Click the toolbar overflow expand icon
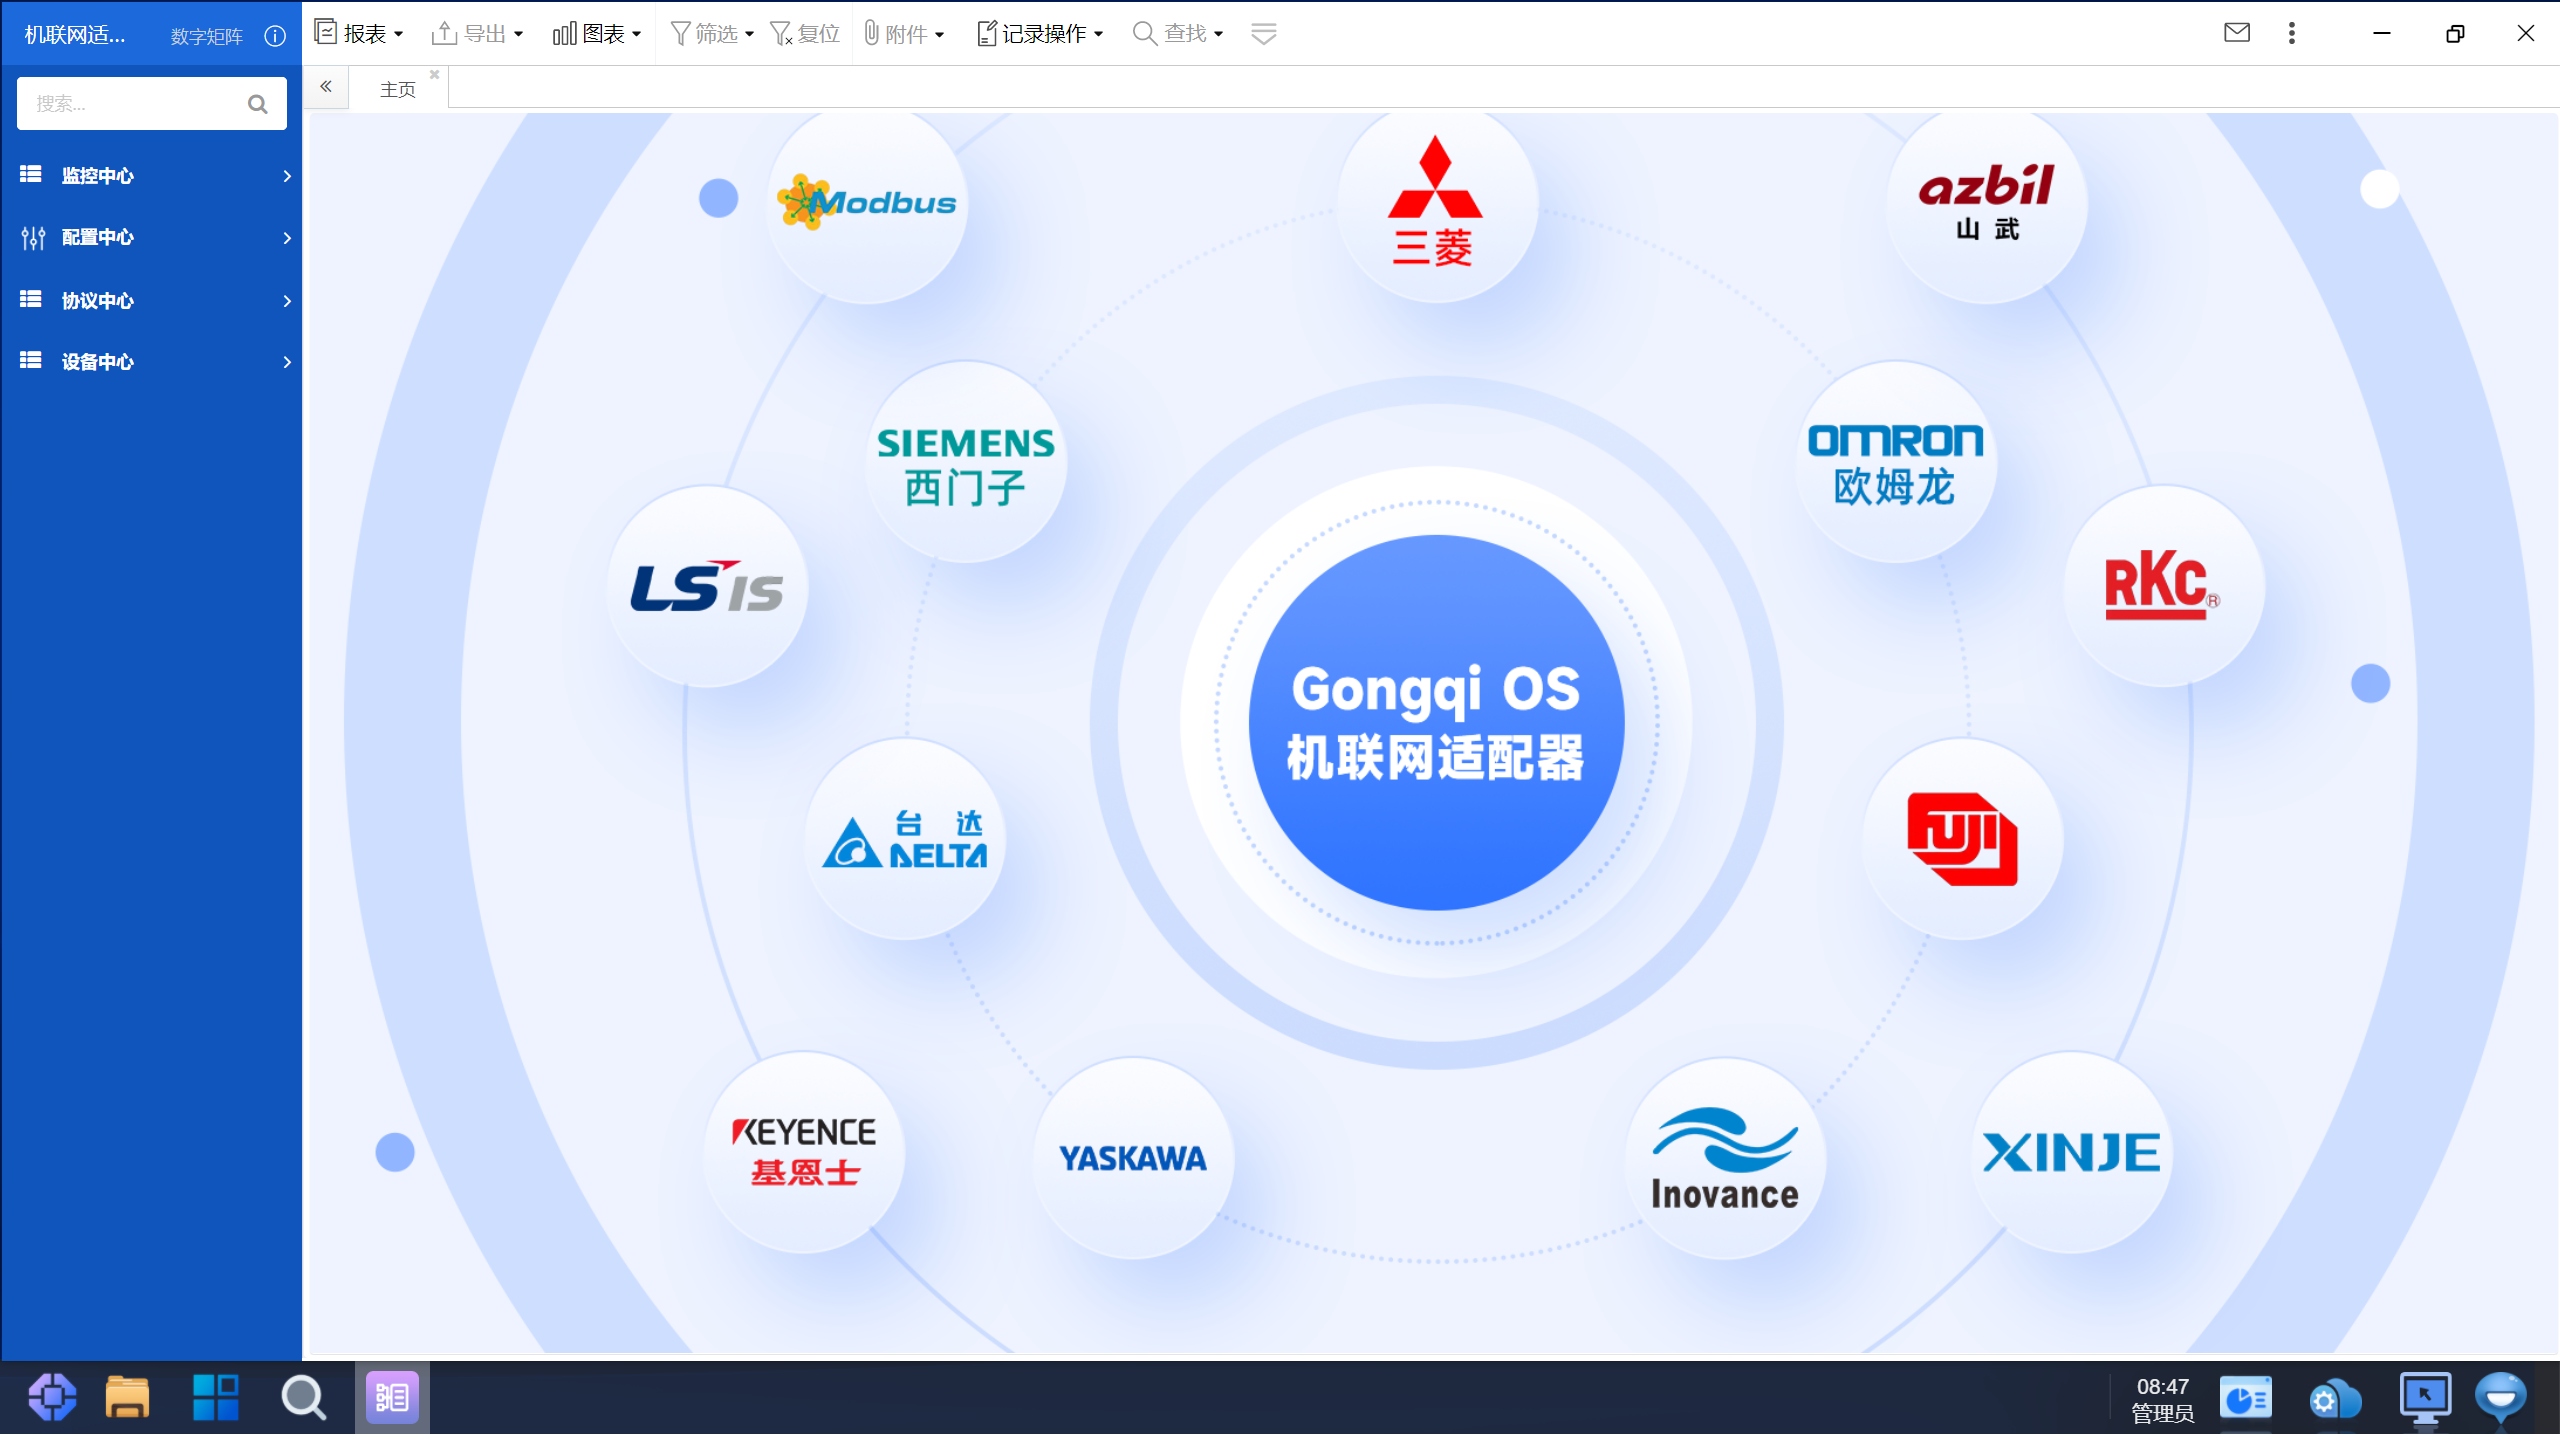Screen dimensions: 2560x1434 [x=1264, y=33]
